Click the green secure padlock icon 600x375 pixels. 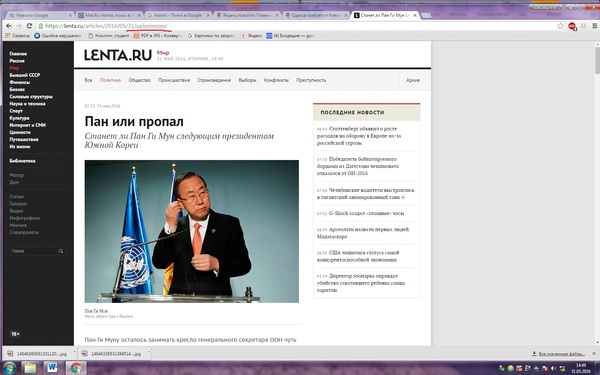[x=41, y=26]
